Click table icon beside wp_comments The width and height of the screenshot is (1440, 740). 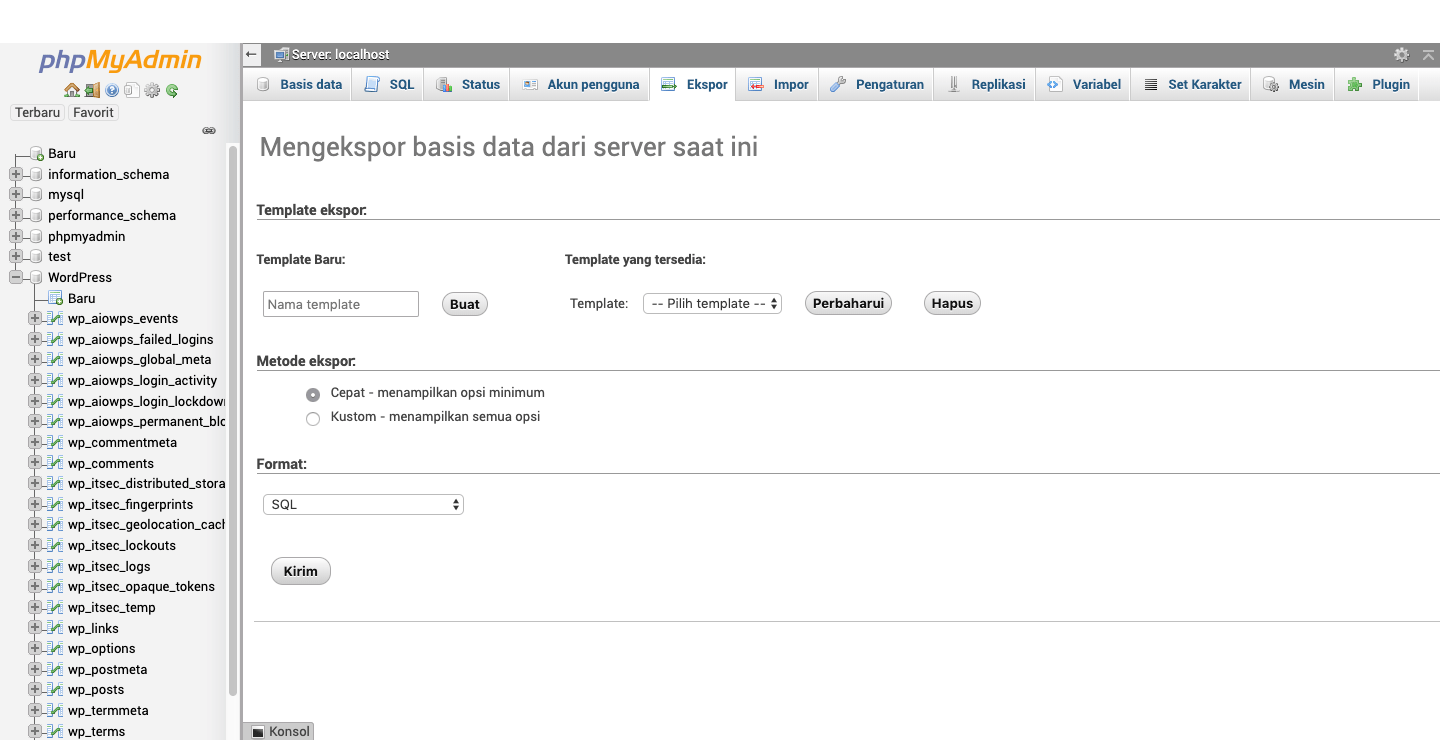pos(56,463)
